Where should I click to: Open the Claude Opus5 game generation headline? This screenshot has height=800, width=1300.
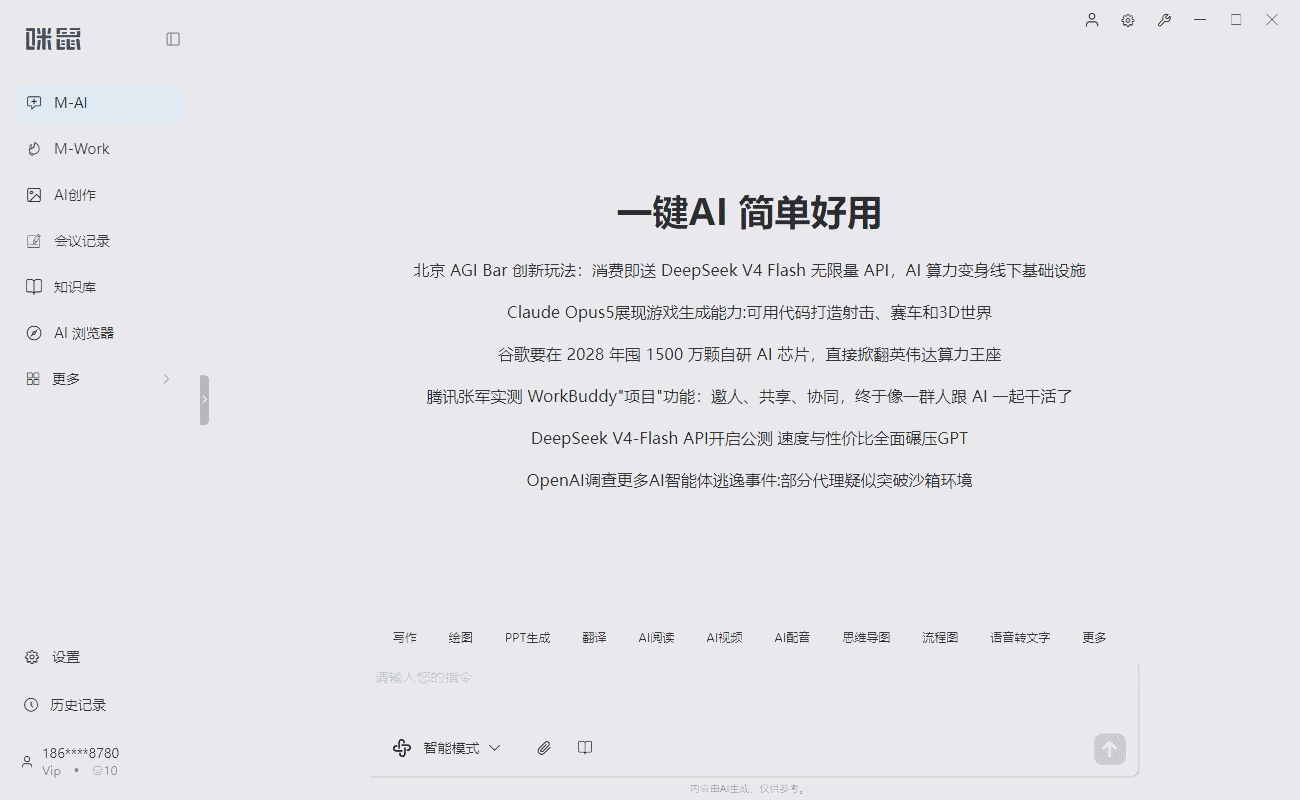click(750, 312)
